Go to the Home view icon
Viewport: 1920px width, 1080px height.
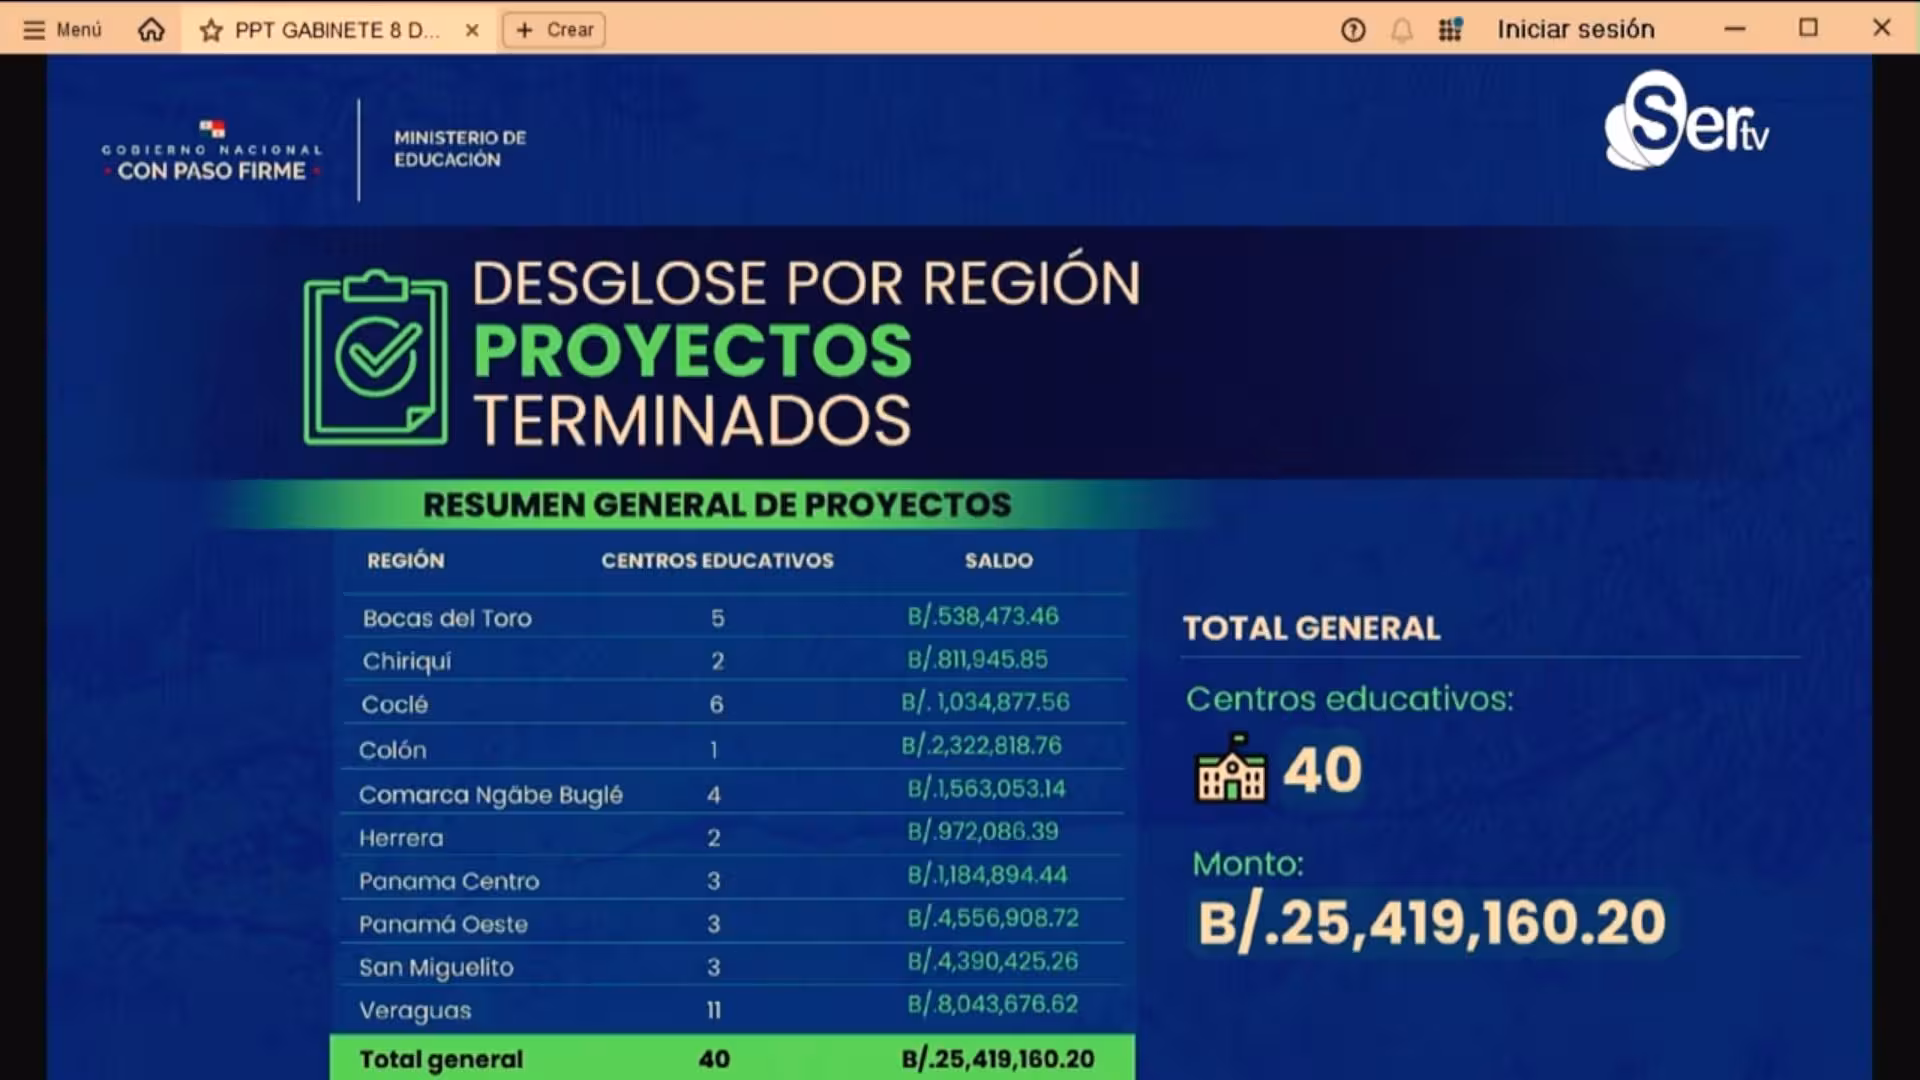point(151,30)
